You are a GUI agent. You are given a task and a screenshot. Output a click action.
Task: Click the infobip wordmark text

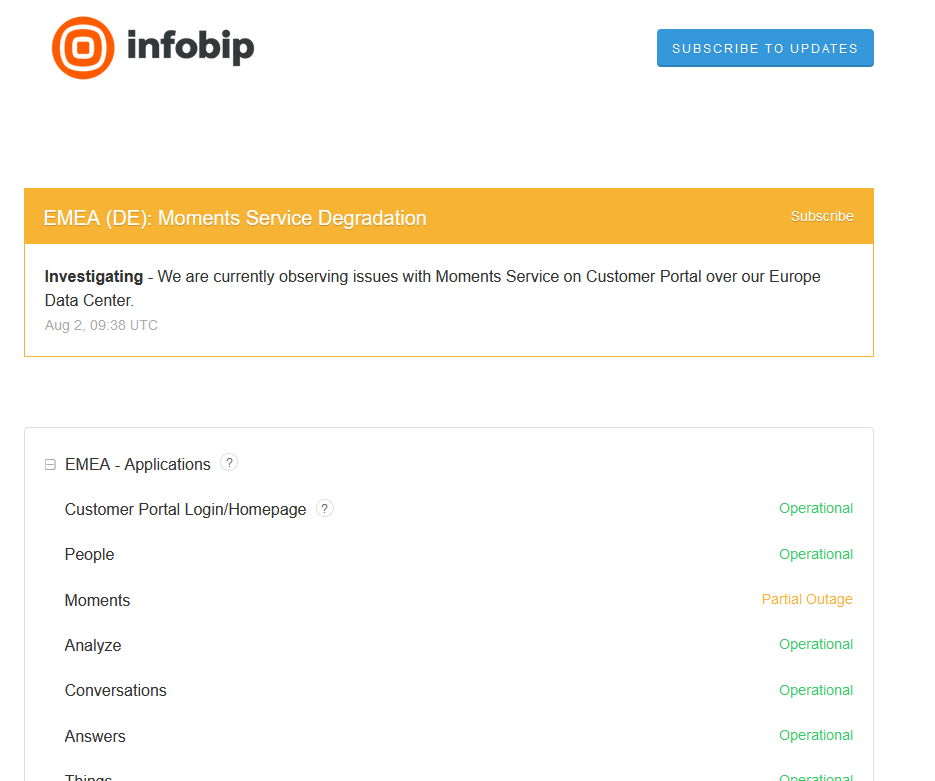click(x=190, y=47)
